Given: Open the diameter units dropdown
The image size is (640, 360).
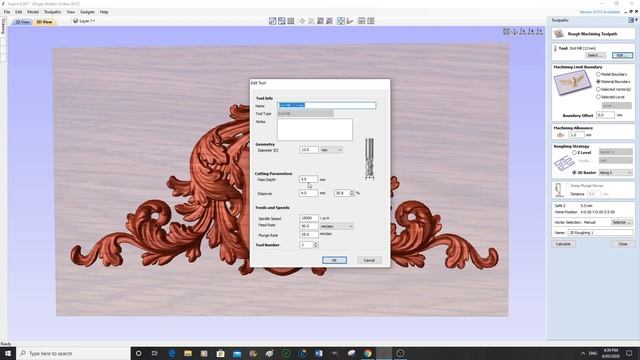Looking at the screenshot, I should 331,150.
